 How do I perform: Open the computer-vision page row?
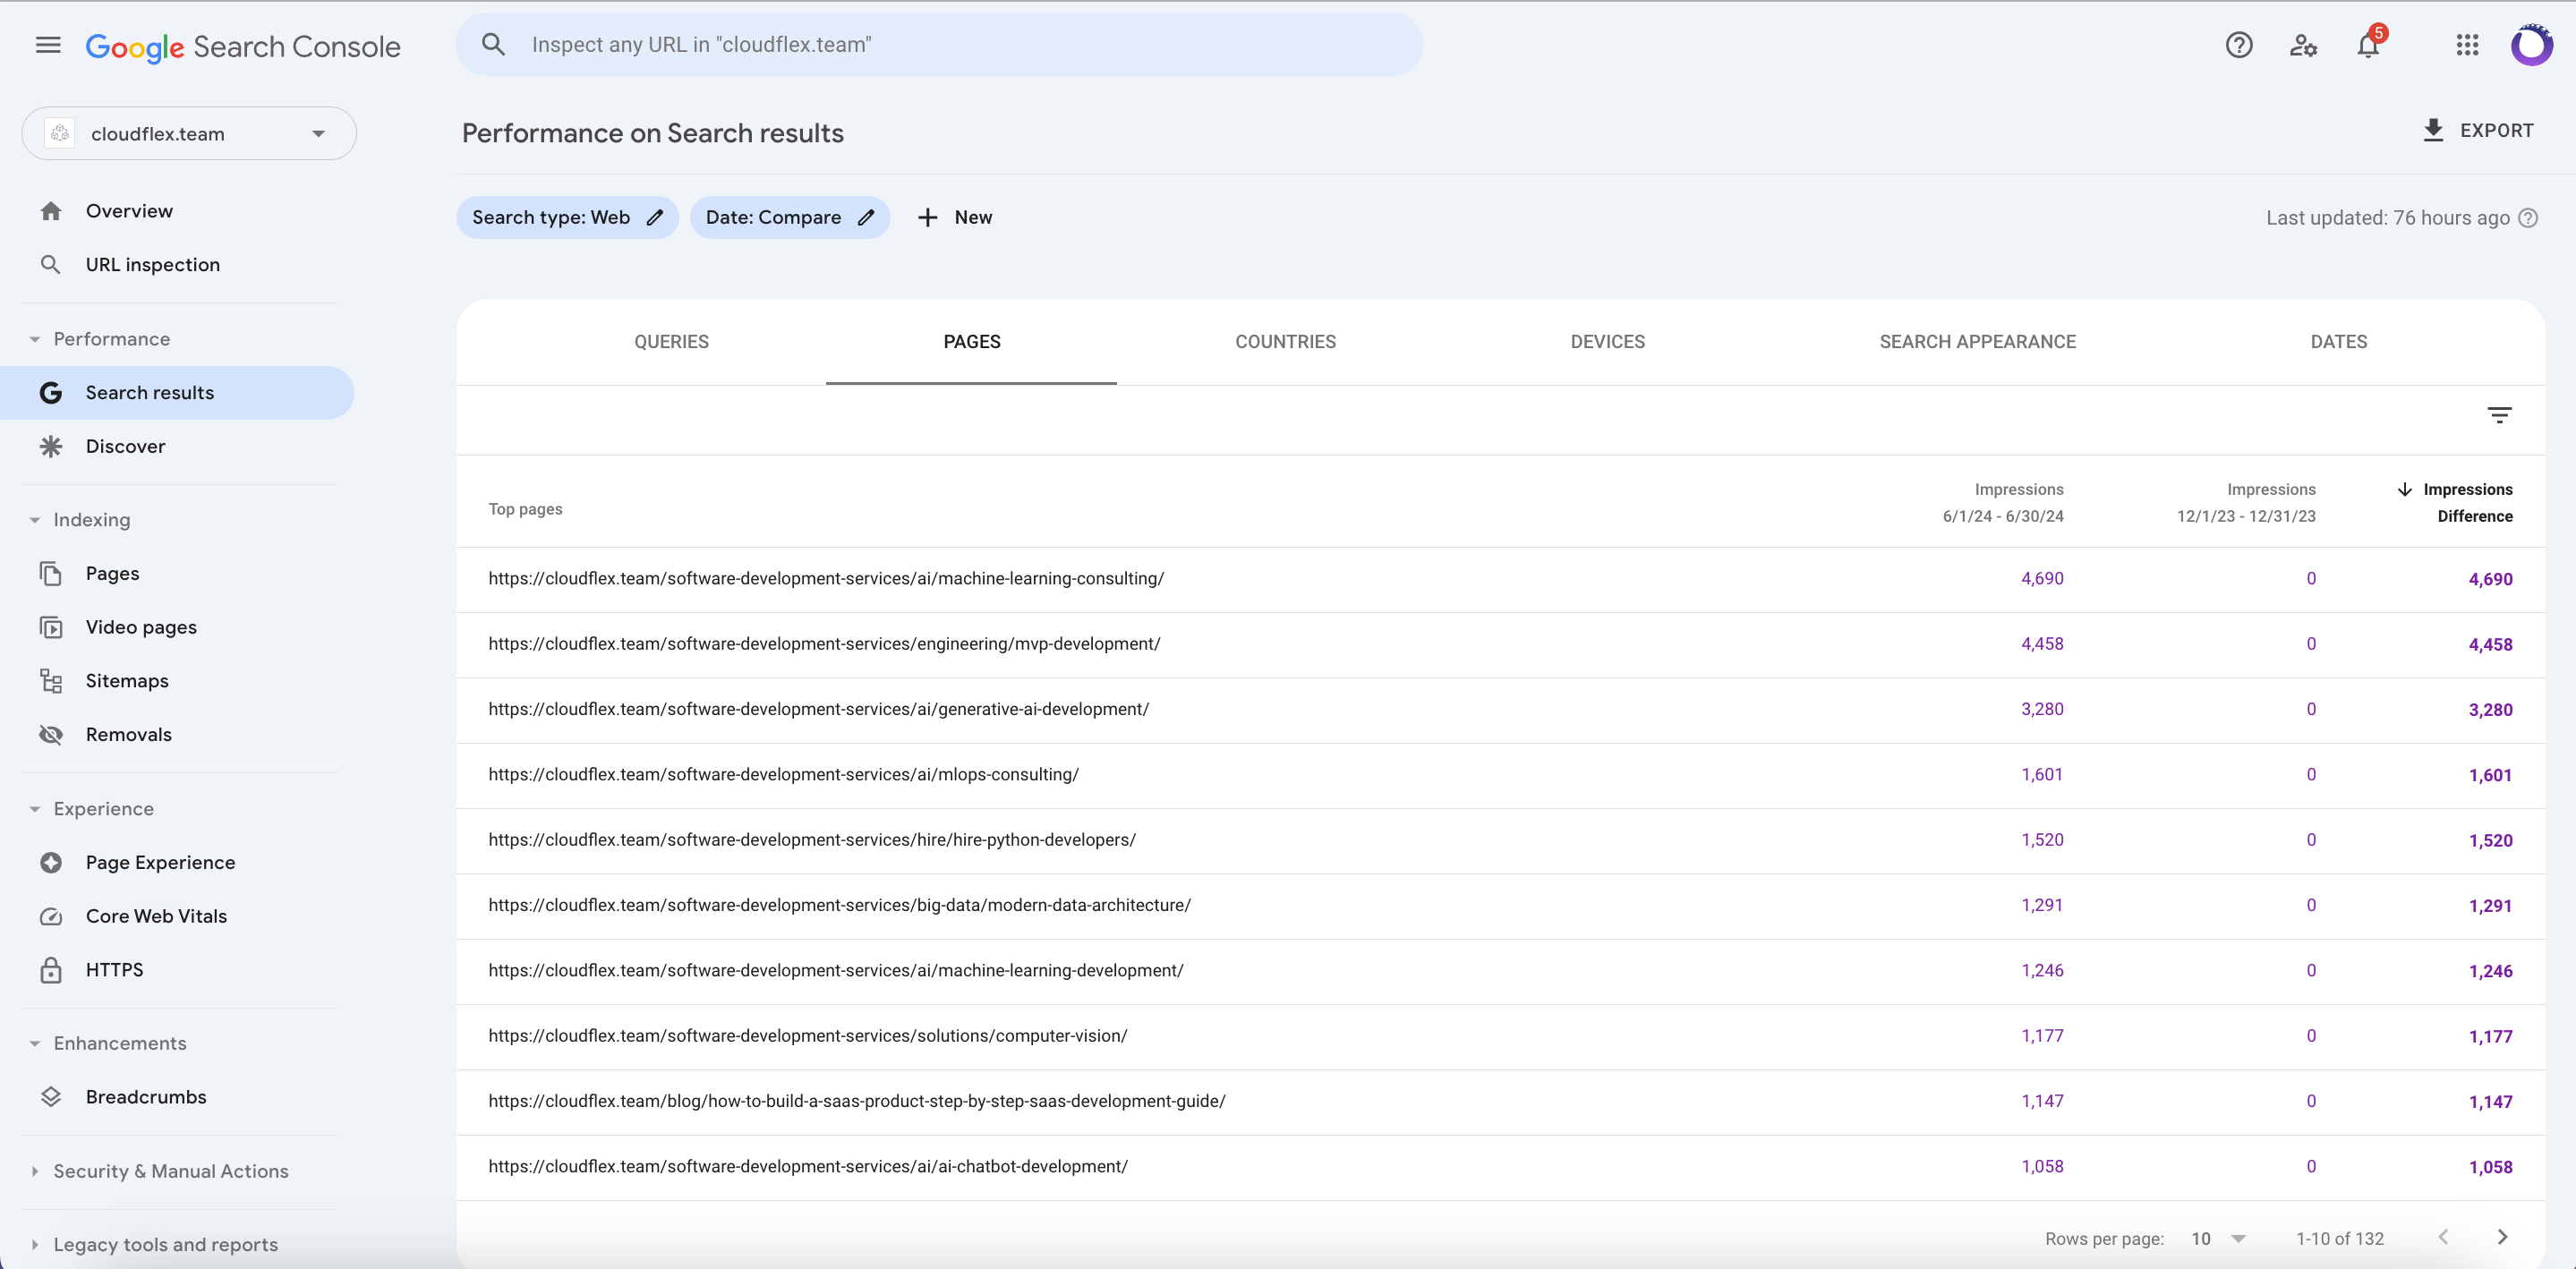coord(1500,1036)
